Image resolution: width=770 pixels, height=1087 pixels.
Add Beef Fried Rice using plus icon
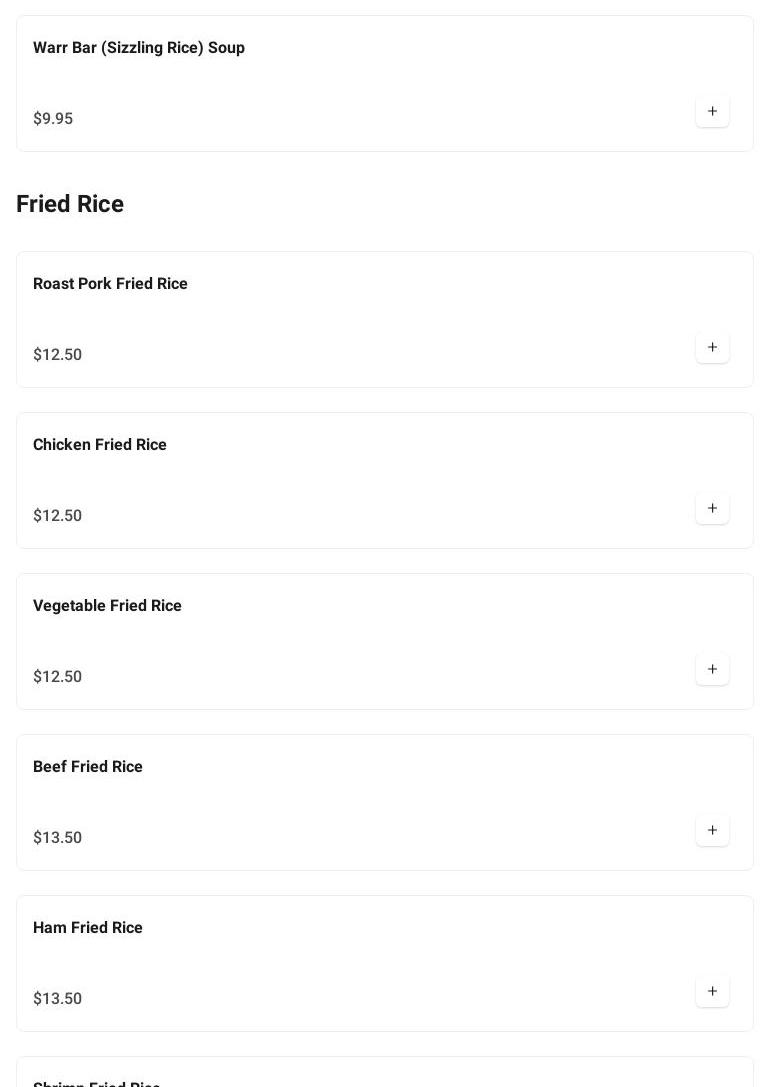click(712, 830)
